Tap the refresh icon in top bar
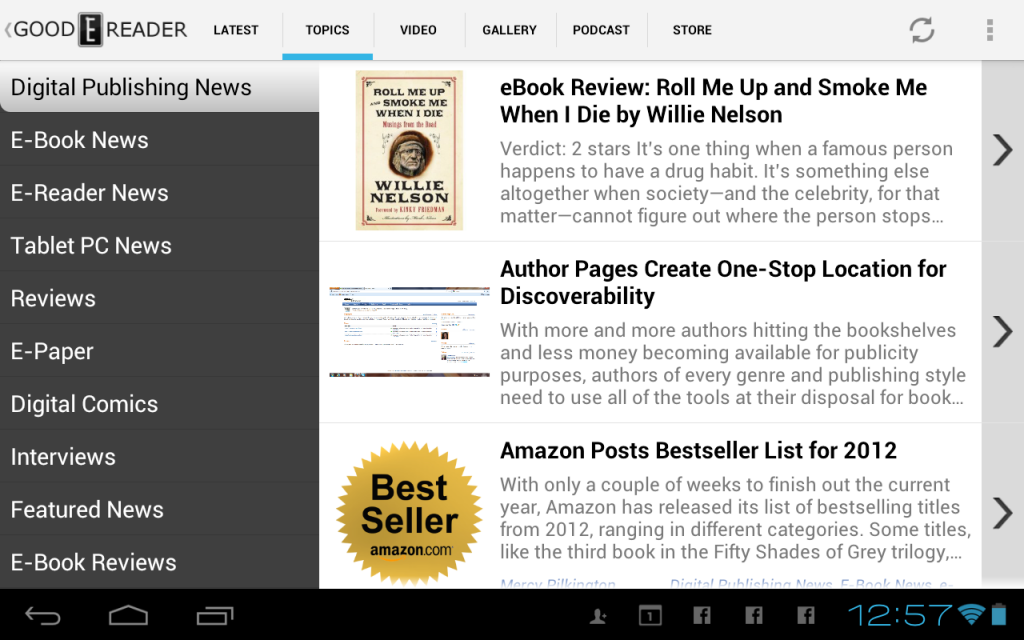 click(x=921, y=30)
